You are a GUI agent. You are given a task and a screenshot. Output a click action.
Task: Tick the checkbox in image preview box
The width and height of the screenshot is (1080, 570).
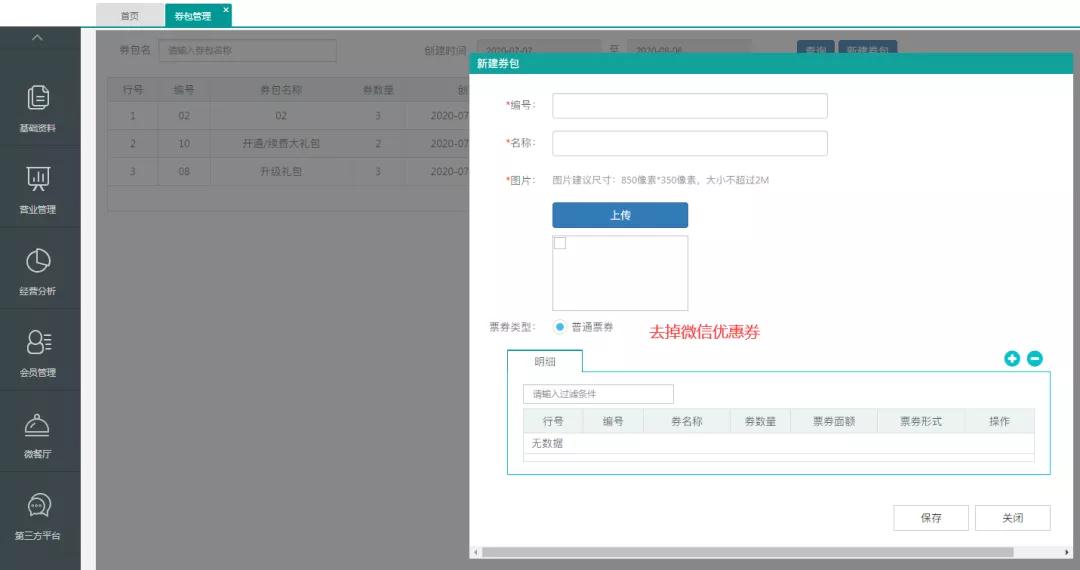pyautogui.click(x=560, y=243)
